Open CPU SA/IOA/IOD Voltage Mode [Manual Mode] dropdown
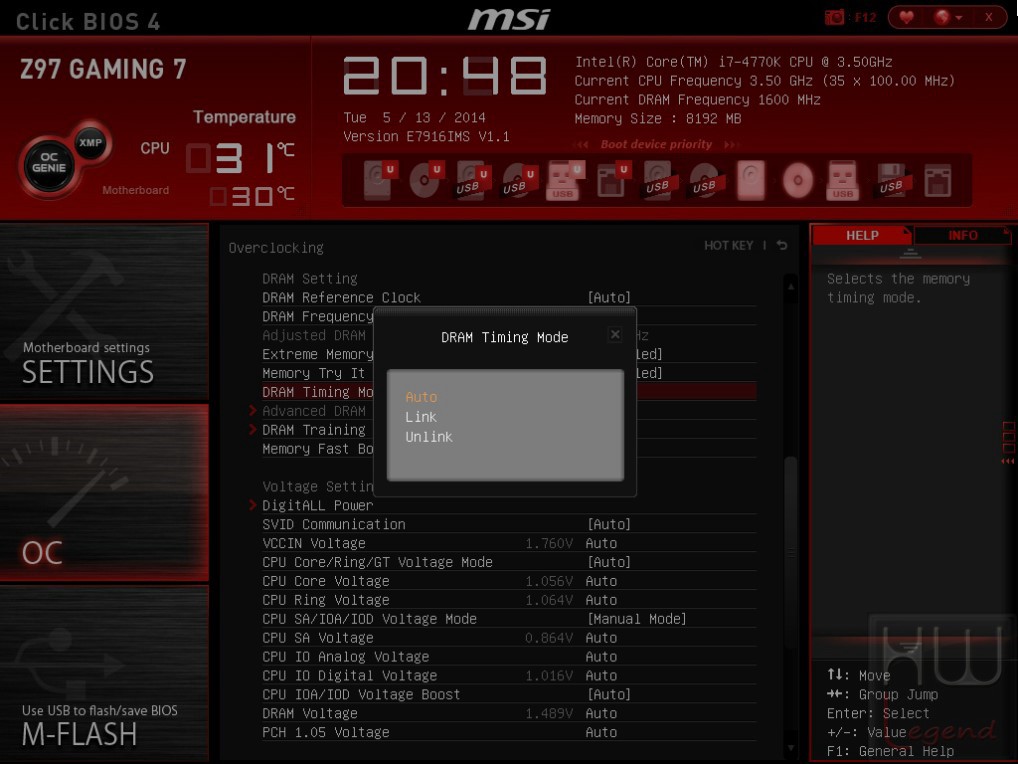 (637, 619)
